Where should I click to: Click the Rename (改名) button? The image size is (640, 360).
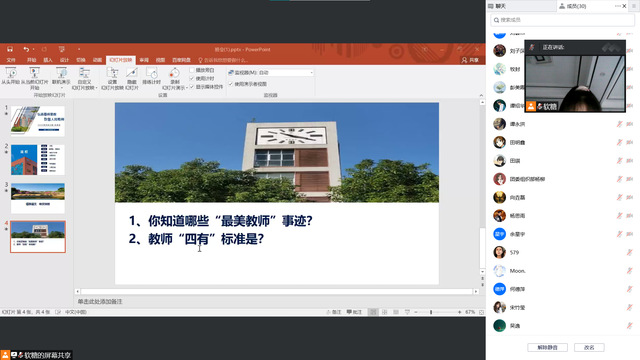point(589,347)
